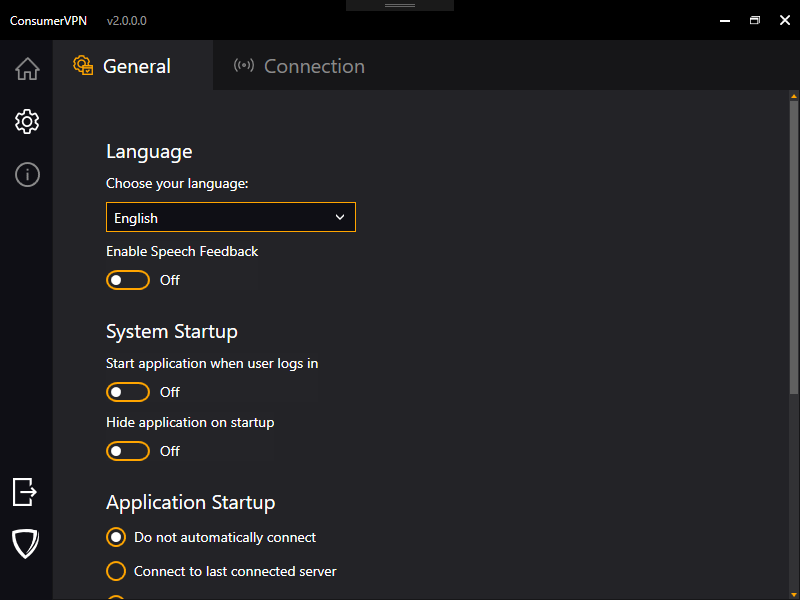Toggle Start application when user logs in
The width and height of the screenshot is (800, 600).
click(128, 392)
